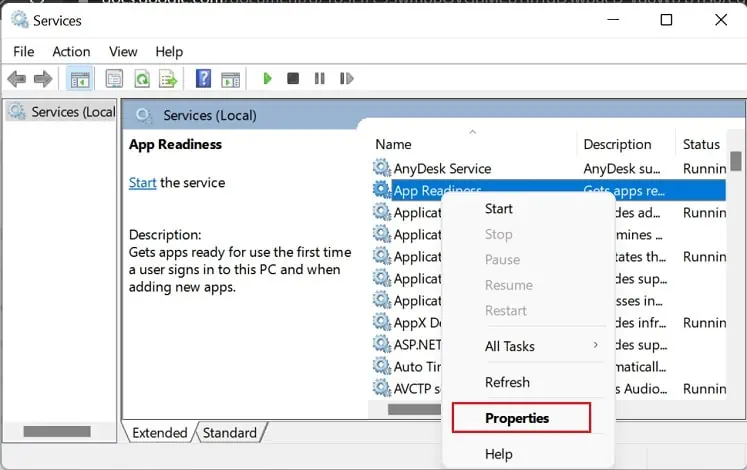Choose Refresh in the context menu
Image resolution: width=747 pixels, height=470 pixels.
click(x=507, y=382)
